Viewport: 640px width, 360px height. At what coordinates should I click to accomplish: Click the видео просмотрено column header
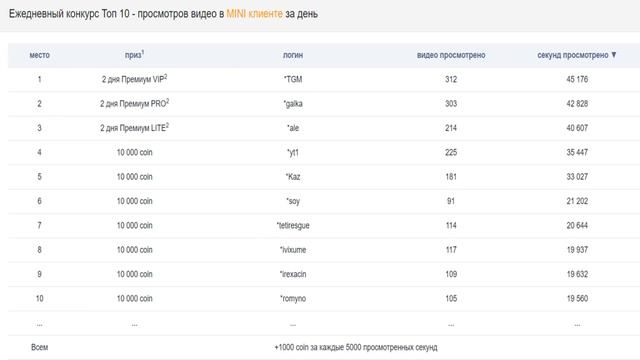coord(451,55)
